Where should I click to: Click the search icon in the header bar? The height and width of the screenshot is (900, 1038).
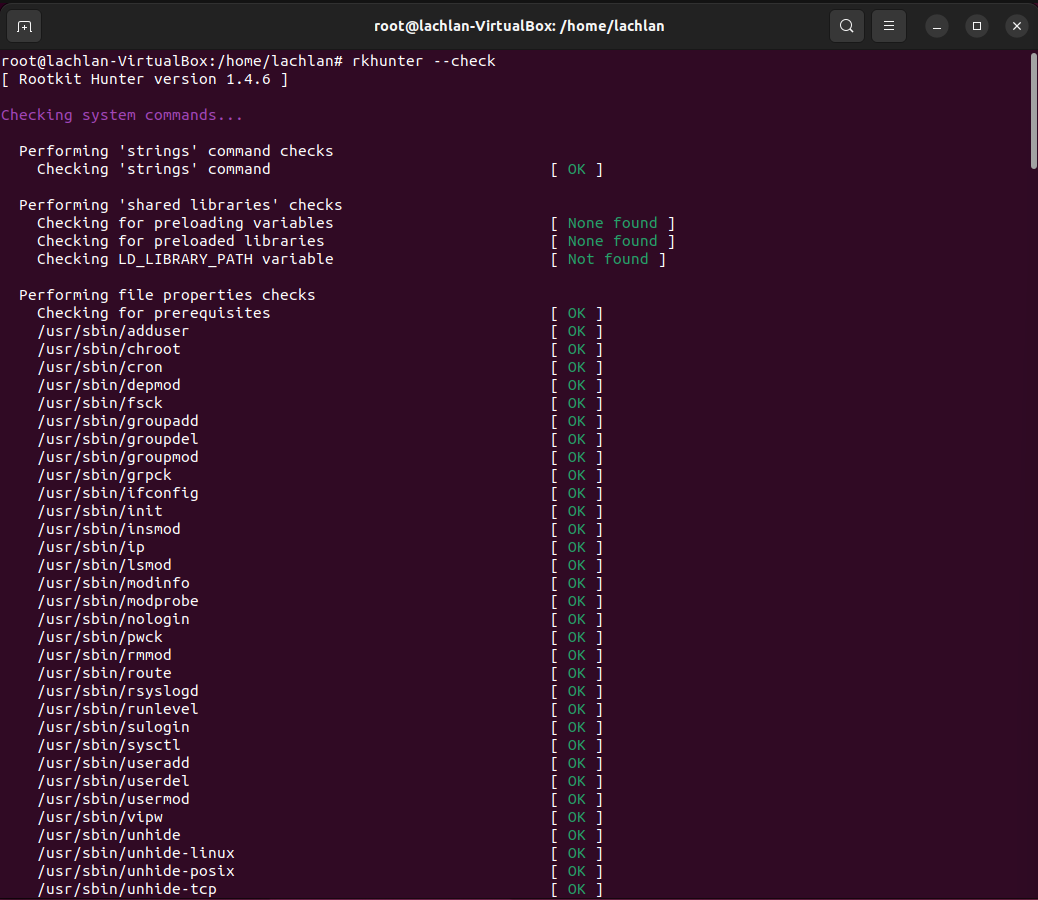pos(847,26)
